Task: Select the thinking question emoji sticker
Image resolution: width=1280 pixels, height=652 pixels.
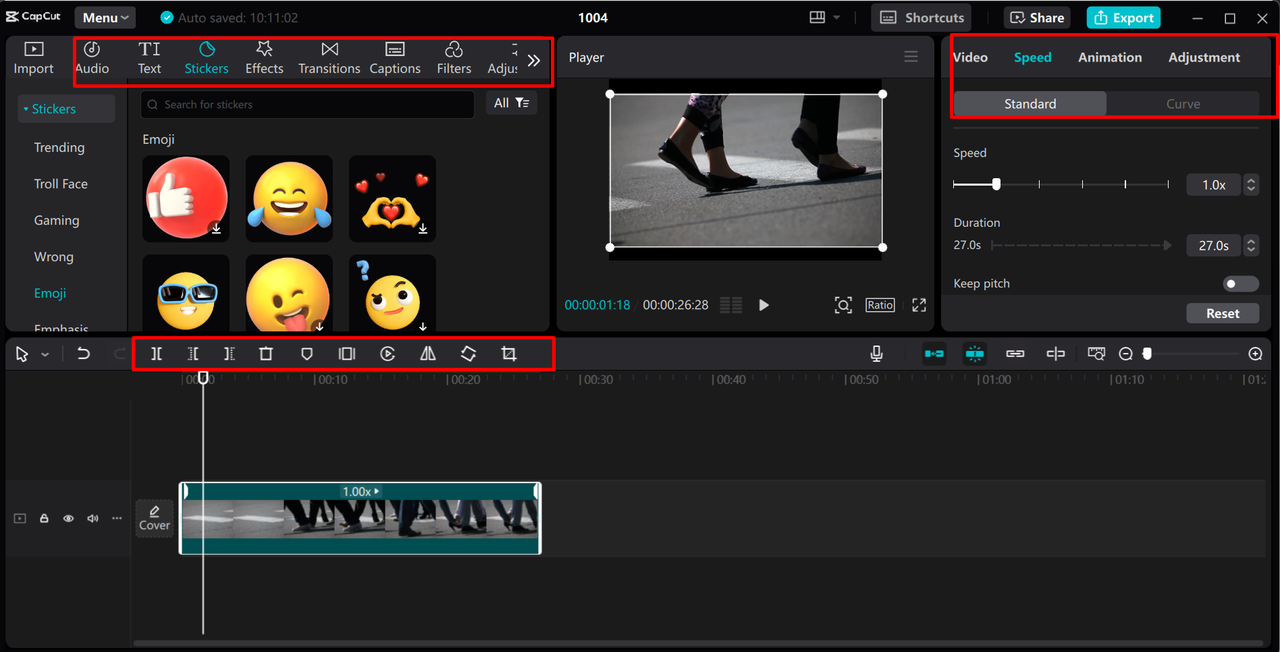Action: click(392, 293)
